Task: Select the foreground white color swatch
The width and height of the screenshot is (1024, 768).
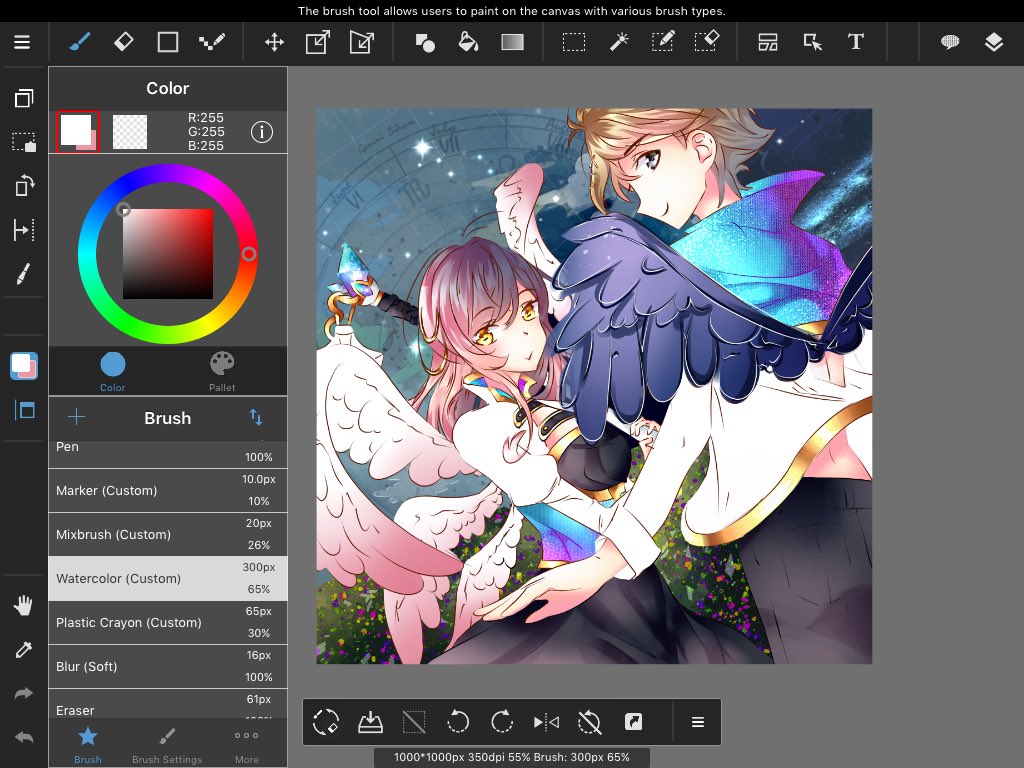Action: pos(77,131)
